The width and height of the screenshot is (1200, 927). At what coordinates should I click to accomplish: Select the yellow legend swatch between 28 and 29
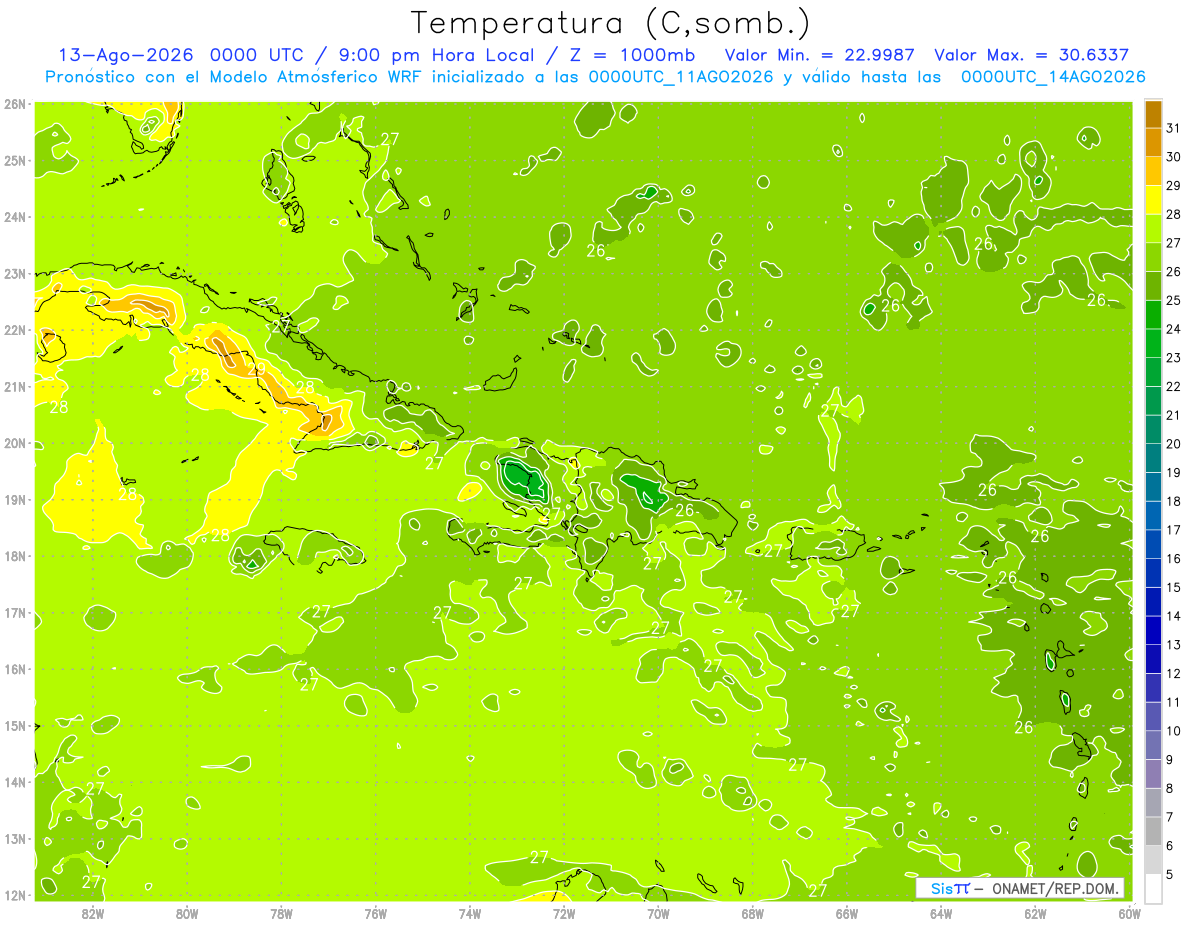coord(1153,200)
